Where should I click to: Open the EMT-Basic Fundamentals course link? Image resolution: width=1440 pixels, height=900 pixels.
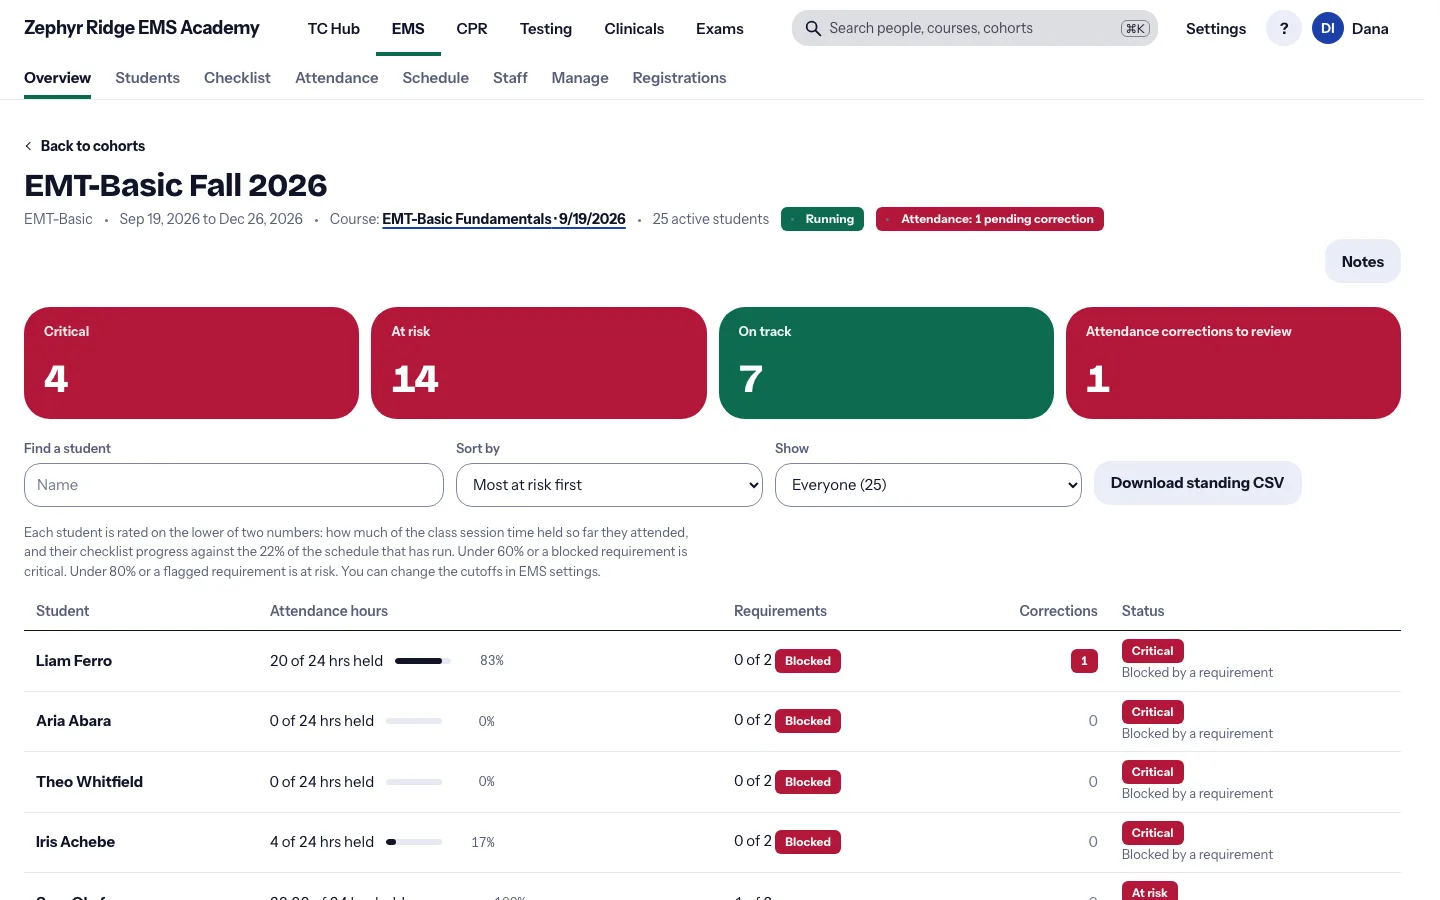tap(504, 219)
